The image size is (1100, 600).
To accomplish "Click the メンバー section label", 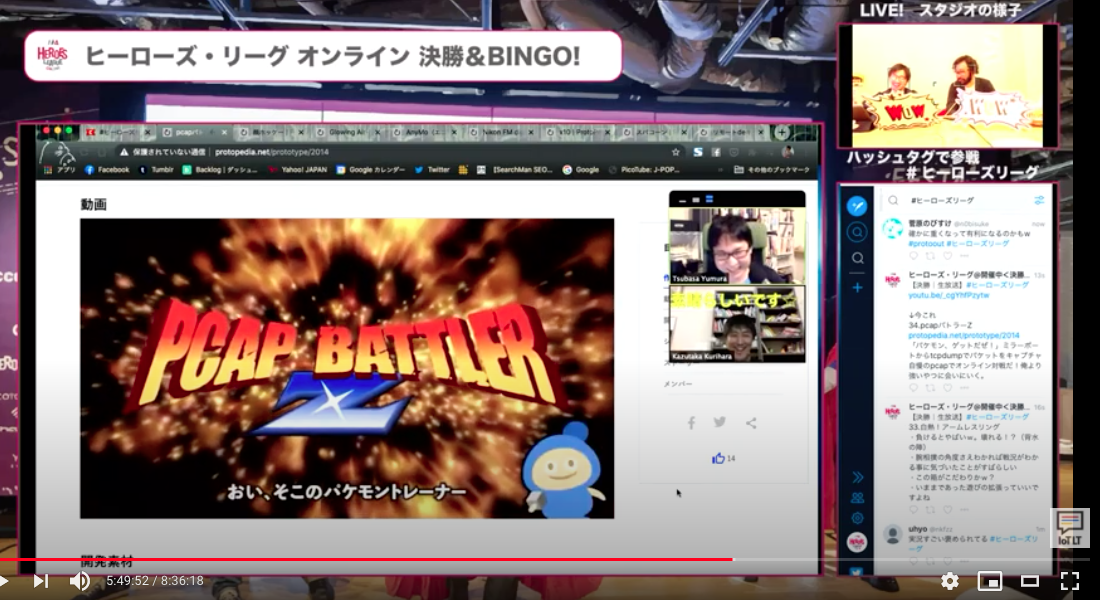I will [x=678, y=384].
